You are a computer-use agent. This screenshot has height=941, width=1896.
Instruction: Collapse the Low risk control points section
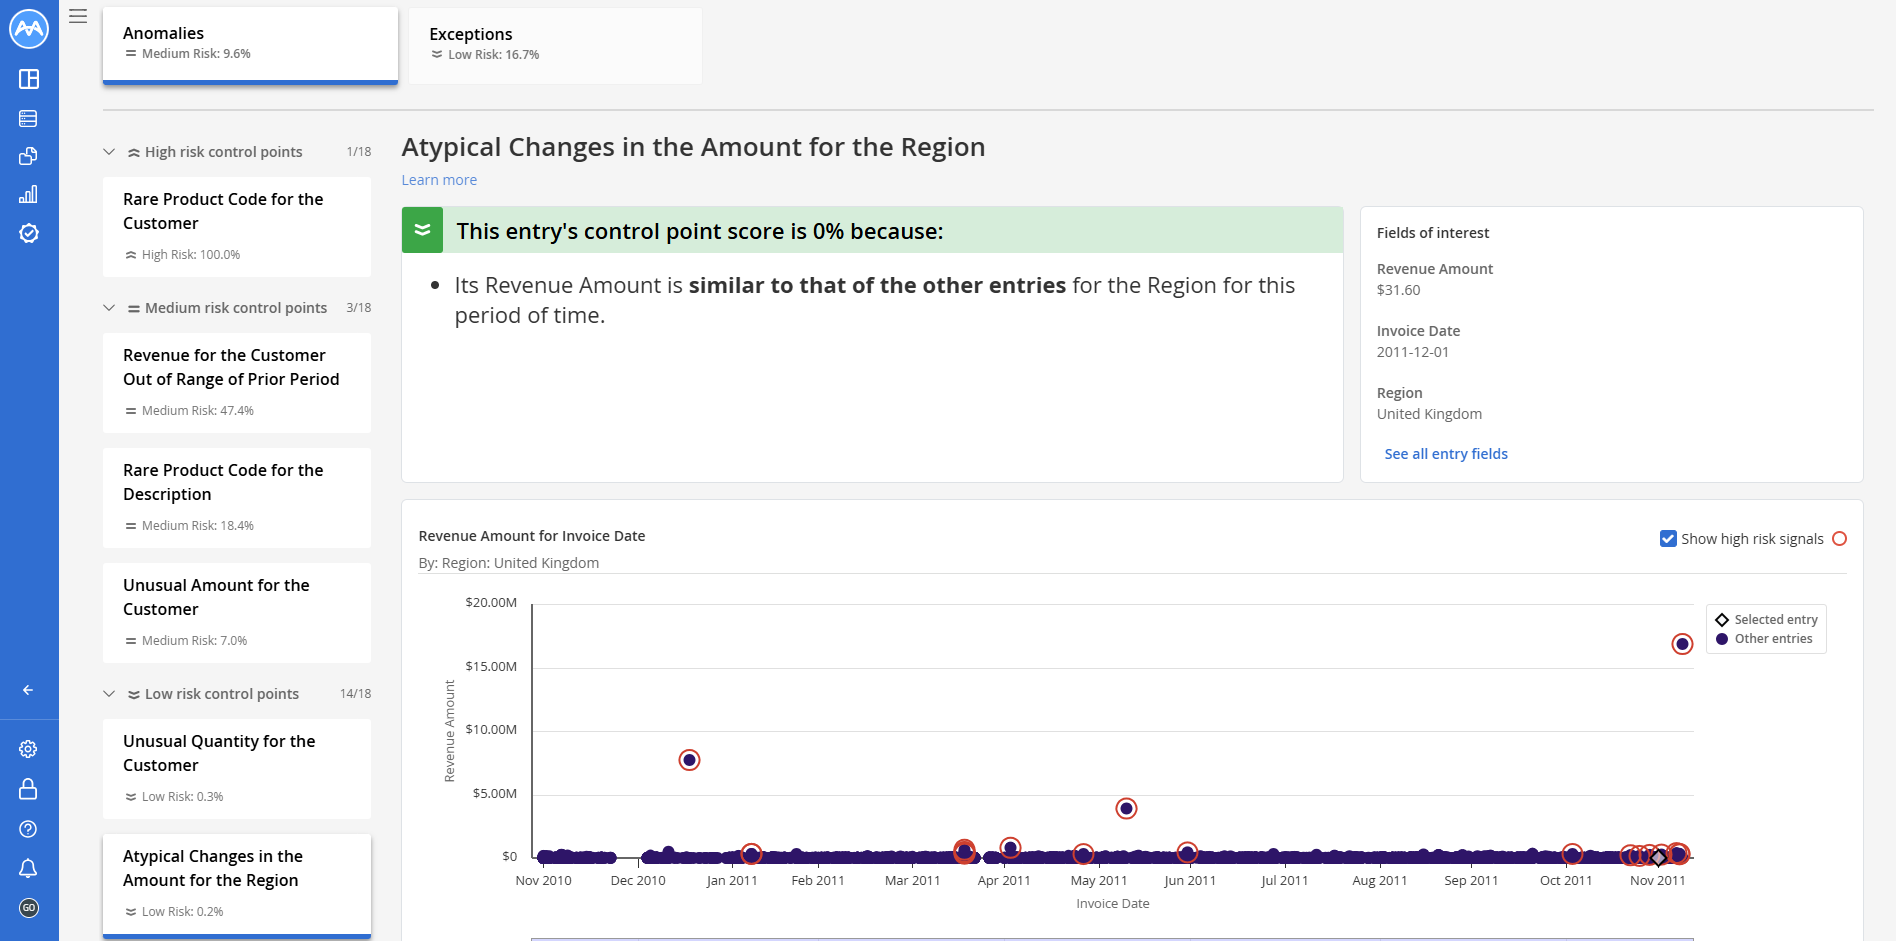(x=109, y=694)
